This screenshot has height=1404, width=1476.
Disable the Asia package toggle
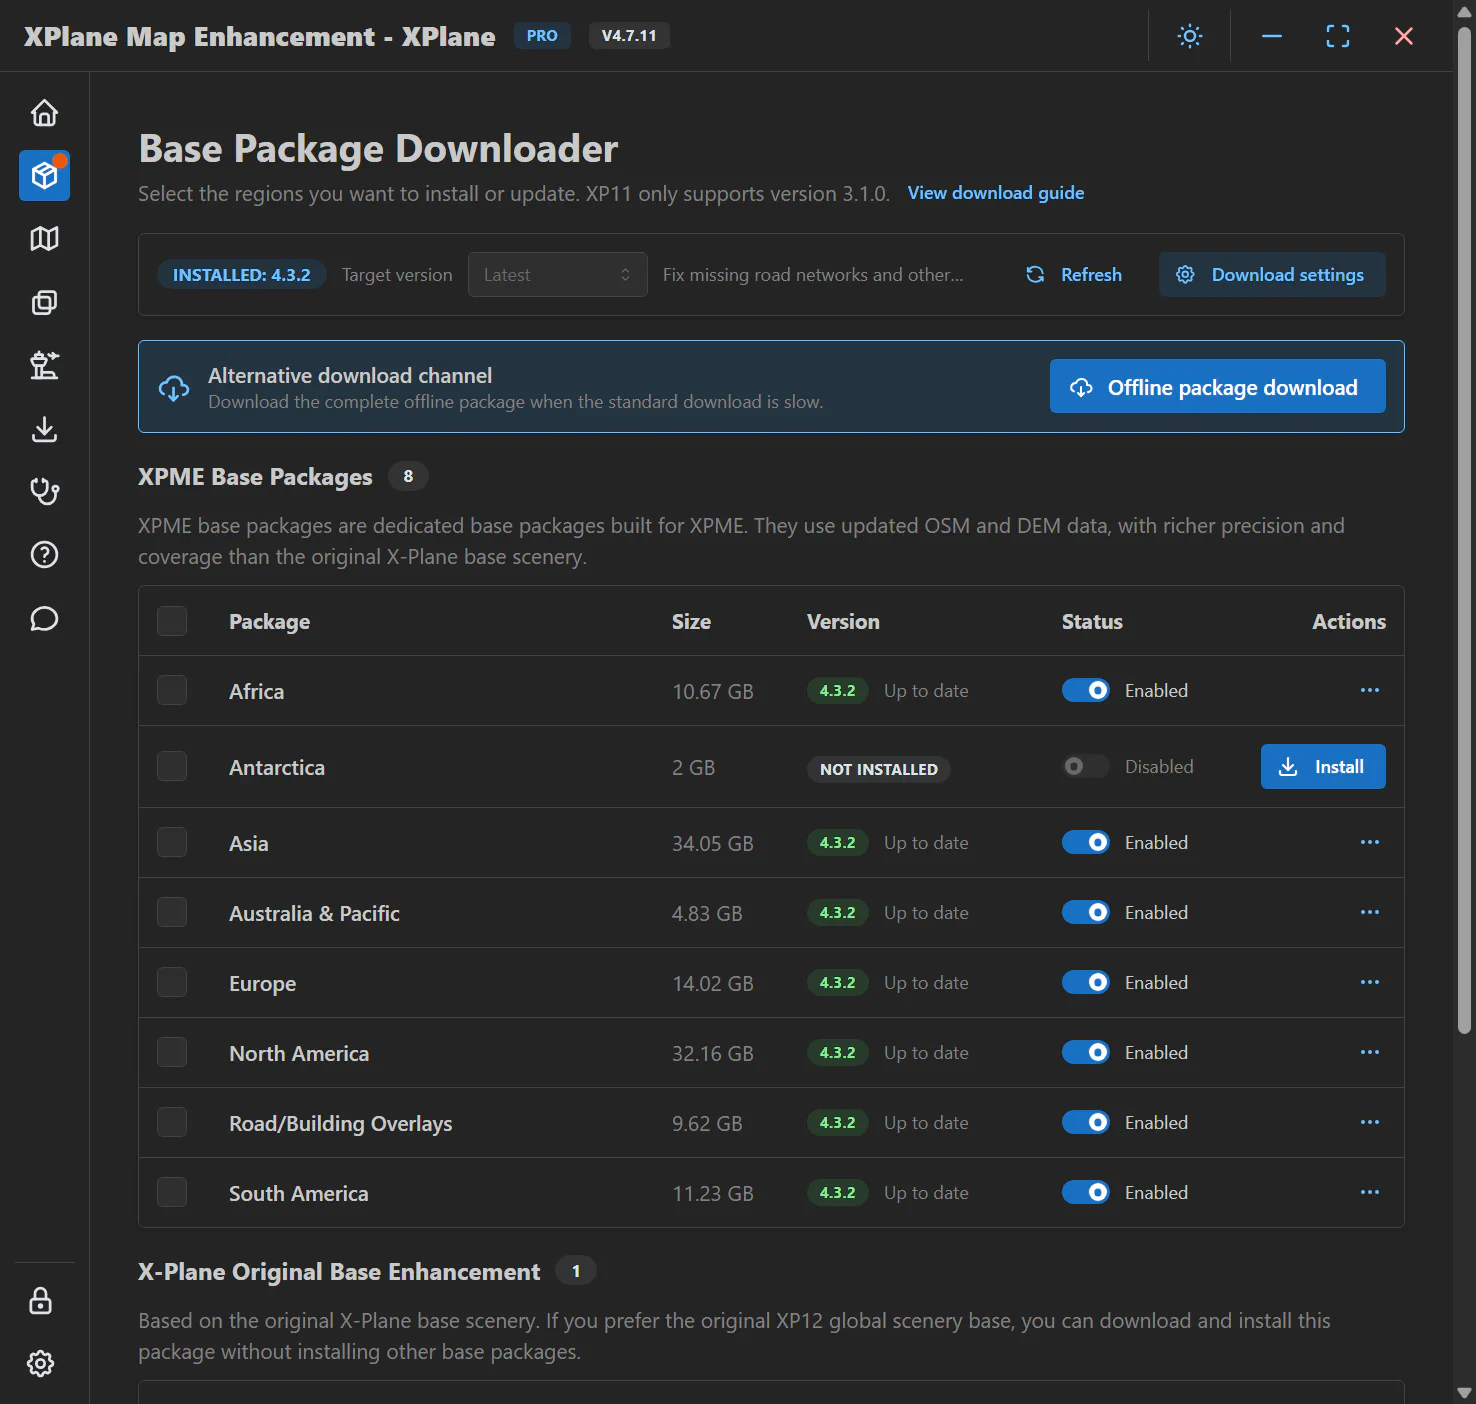(x=1086, y=842)
